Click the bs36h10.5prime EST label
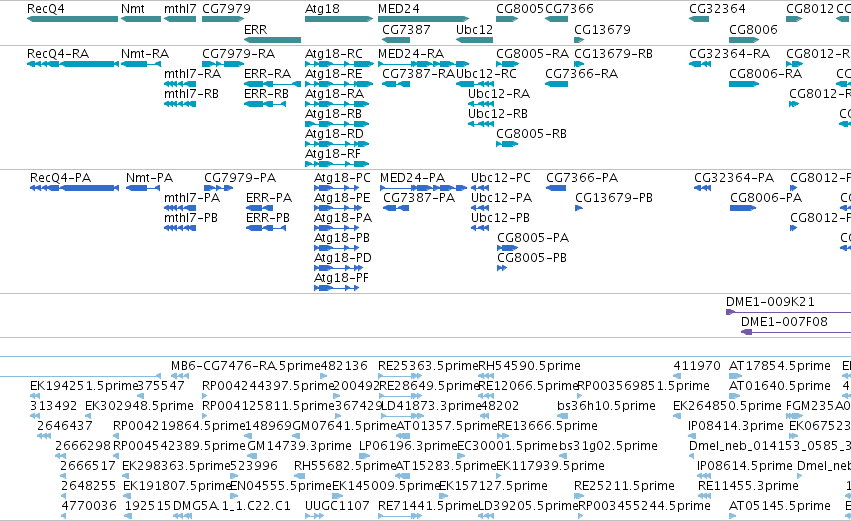851x521 pixels. tap(606, 406)
